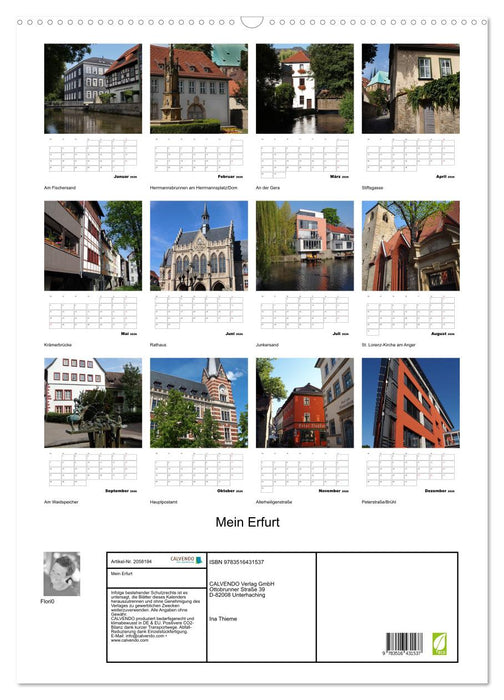
Task: Click the 'An der Gera' caption
Action: click(x=268, y=188)
